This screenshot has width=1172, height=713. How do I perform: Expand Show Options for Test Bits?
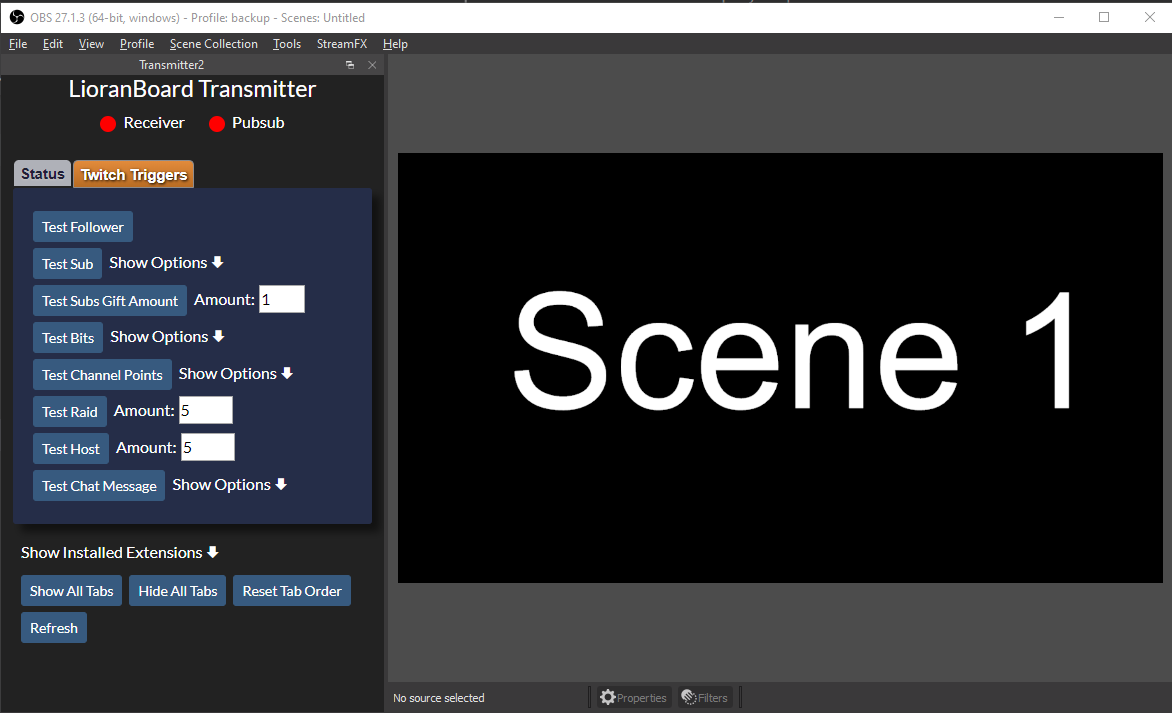click(167, 337)
